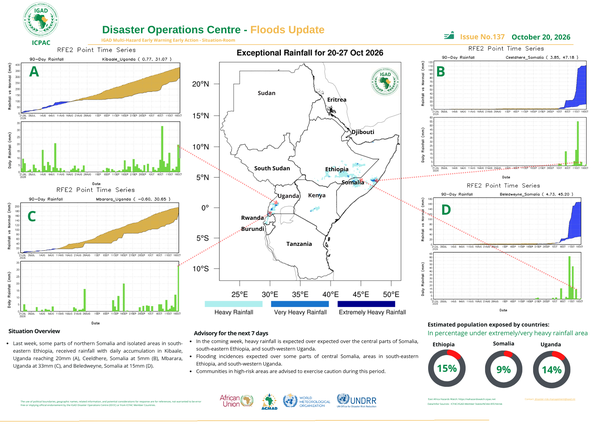Click the Mbarara daily rainfall bar chart
Screen dimensions: 600x424
99,287
